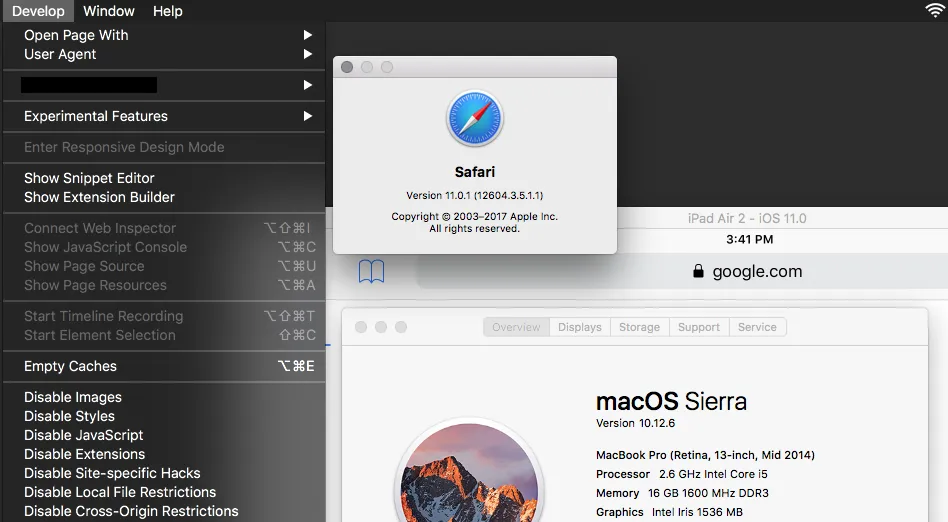Open the Window menu
Screen dimensions: 948x522
point(109,11)
